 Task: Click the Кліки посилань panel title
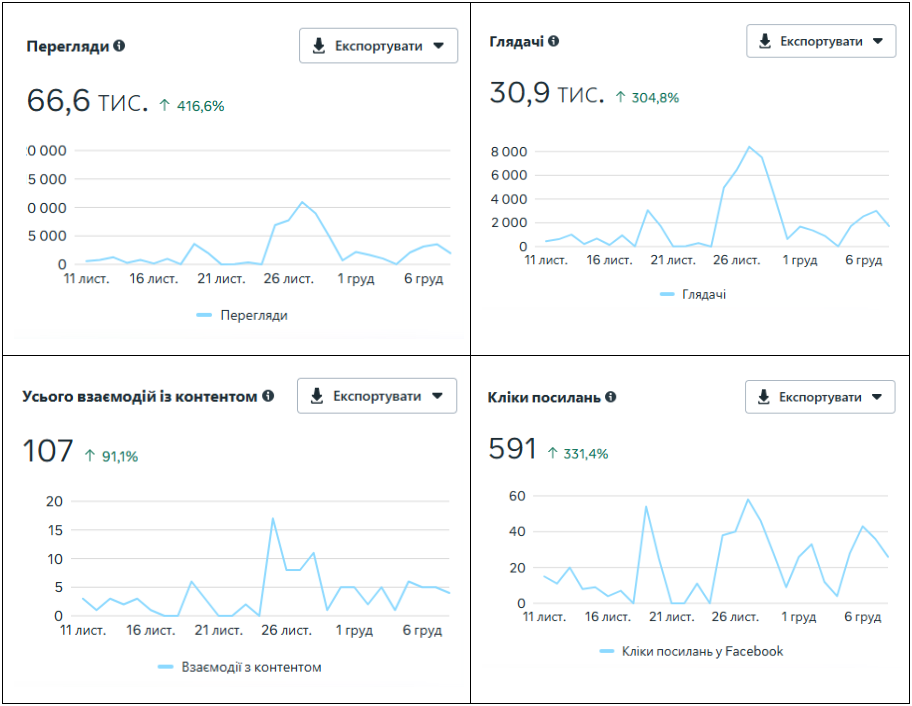click(544, 397)
